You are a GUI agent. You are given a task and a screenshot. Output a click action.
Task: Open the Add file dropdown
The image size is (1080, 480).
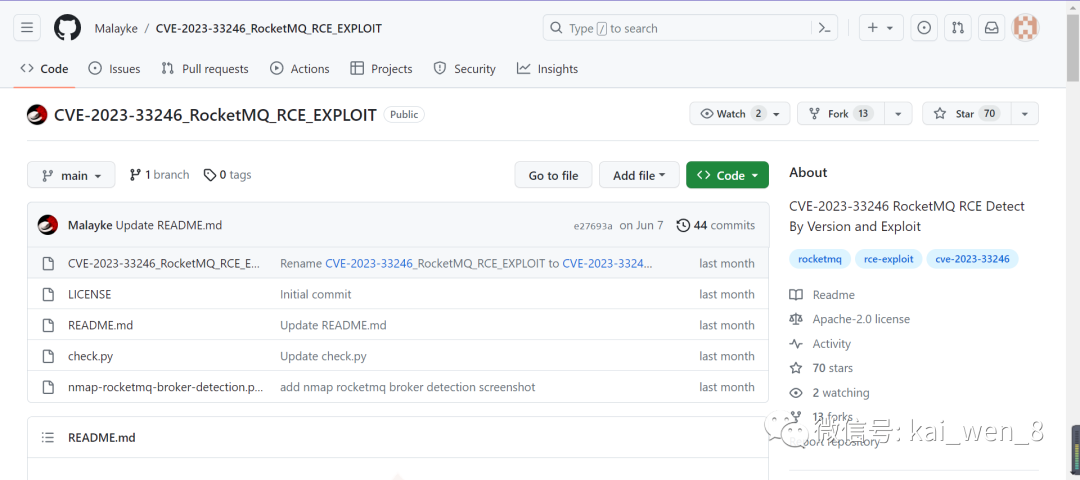(x=639, y=175)
